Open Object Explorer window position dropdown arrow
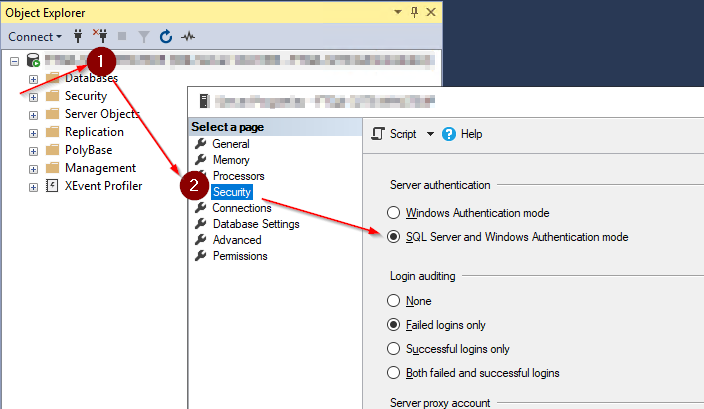The image size is (704, 409). coord(398,12)
